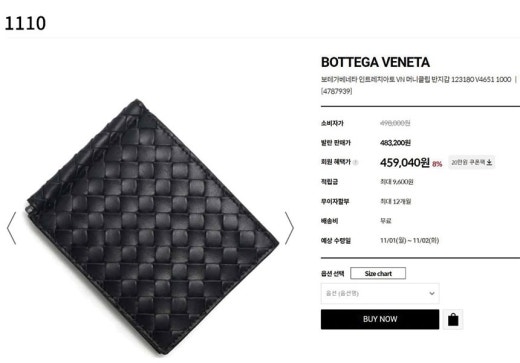The image size is (520, 363).
Task: Enlarge the black woven wallet photo
Action: click(152, 227)
